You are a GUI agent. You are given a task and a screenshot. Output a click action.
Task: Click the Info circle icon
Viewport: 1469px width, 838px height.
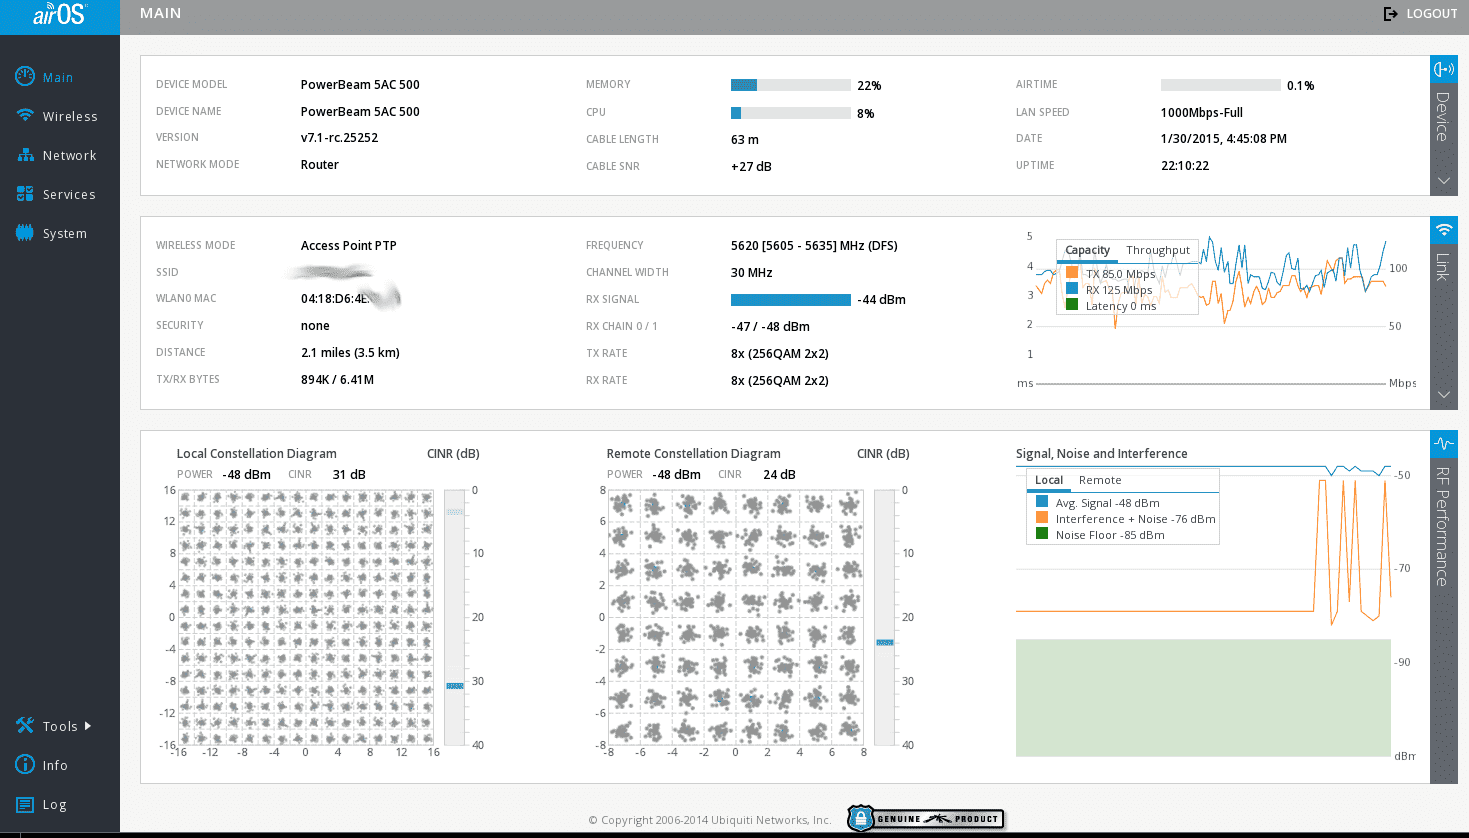pos(25,765)
